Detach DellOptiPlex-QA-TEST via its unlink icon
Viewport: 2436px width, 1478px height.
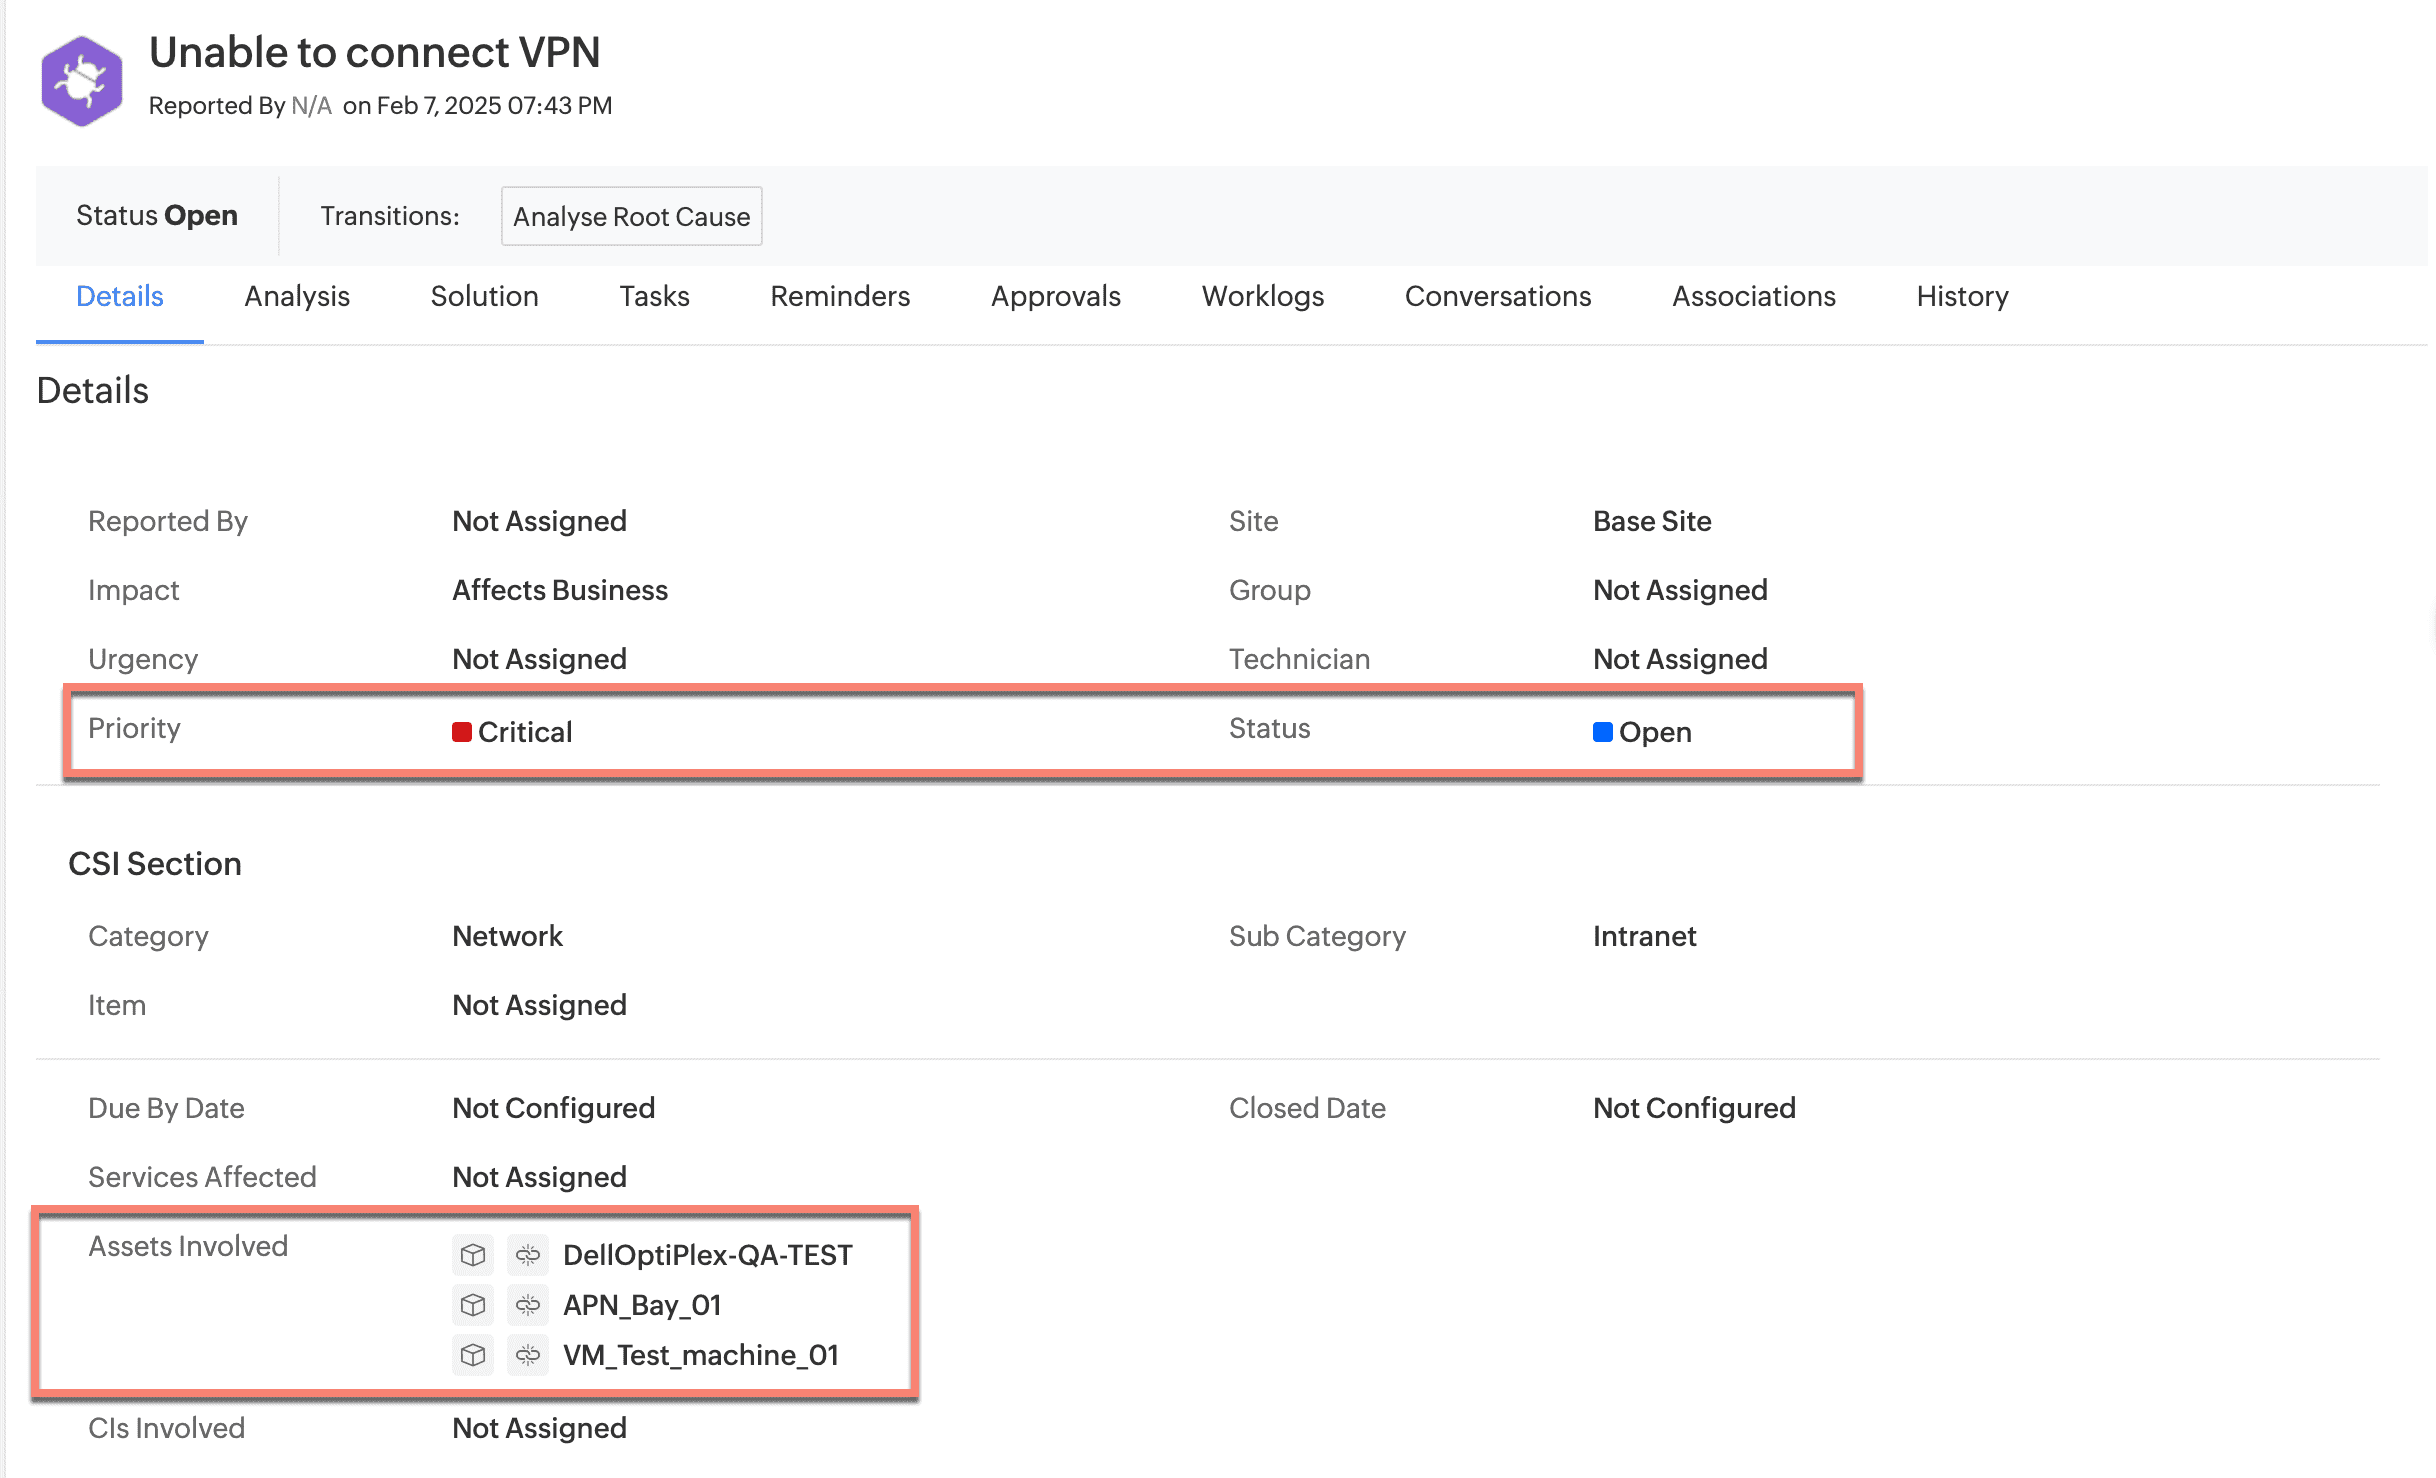click(x=528, y=1255)
